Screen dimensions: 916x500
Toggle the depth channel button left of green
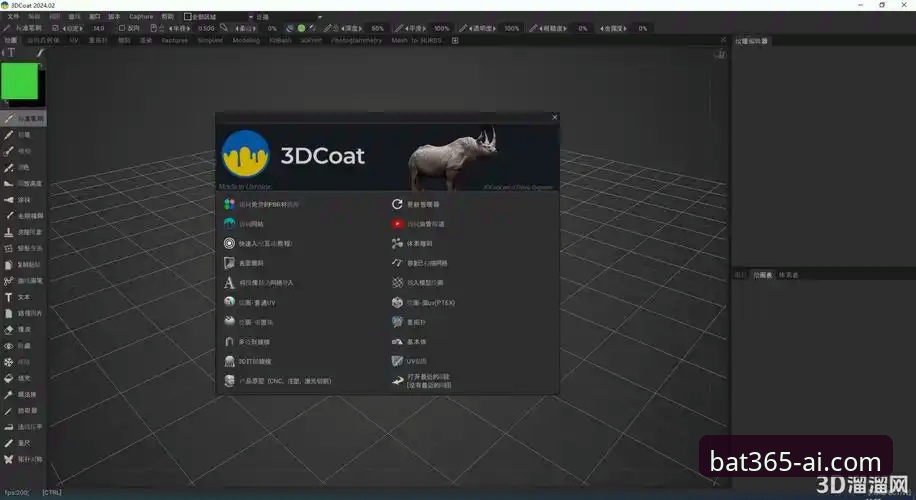click(x=290, y=28)
